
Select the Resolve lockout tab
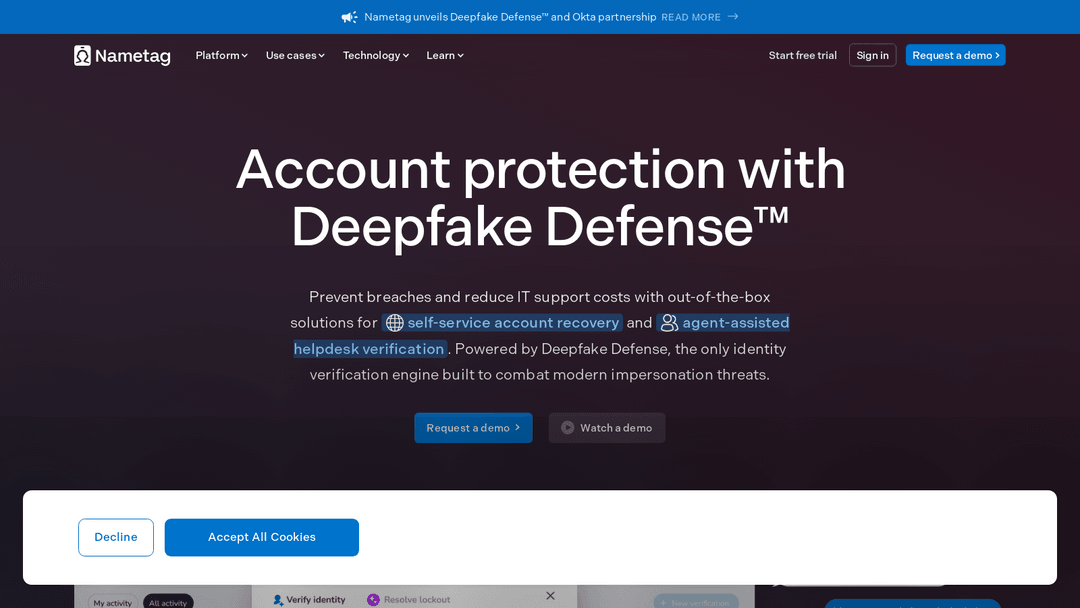coord(408,600)
